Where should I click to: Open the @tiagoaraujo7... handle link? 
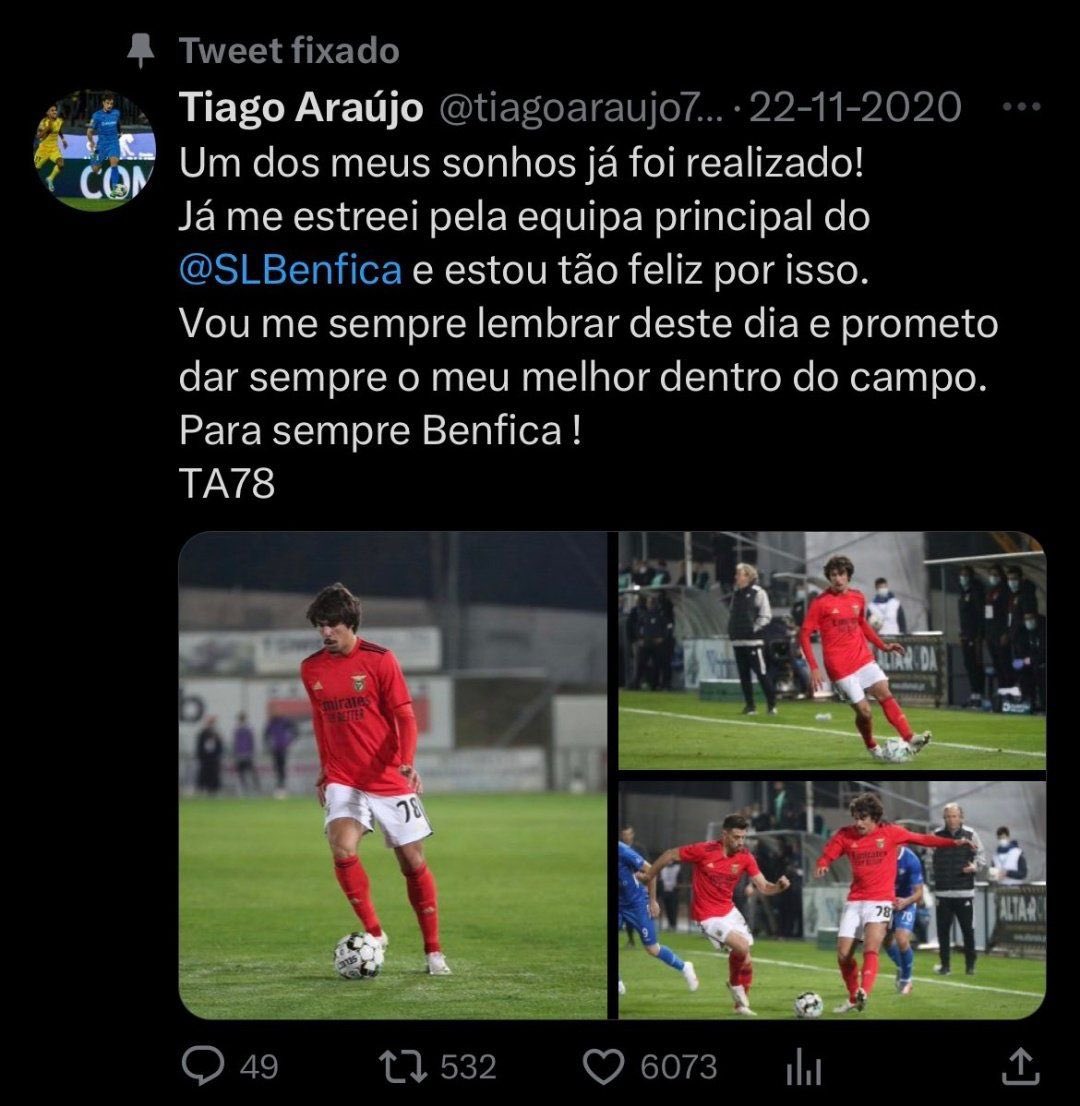tap(581, 108)
